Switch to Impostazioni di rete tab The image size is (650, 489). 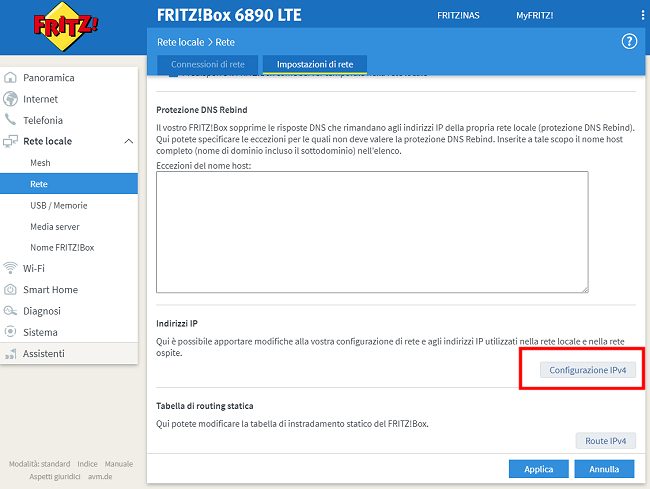315,65
